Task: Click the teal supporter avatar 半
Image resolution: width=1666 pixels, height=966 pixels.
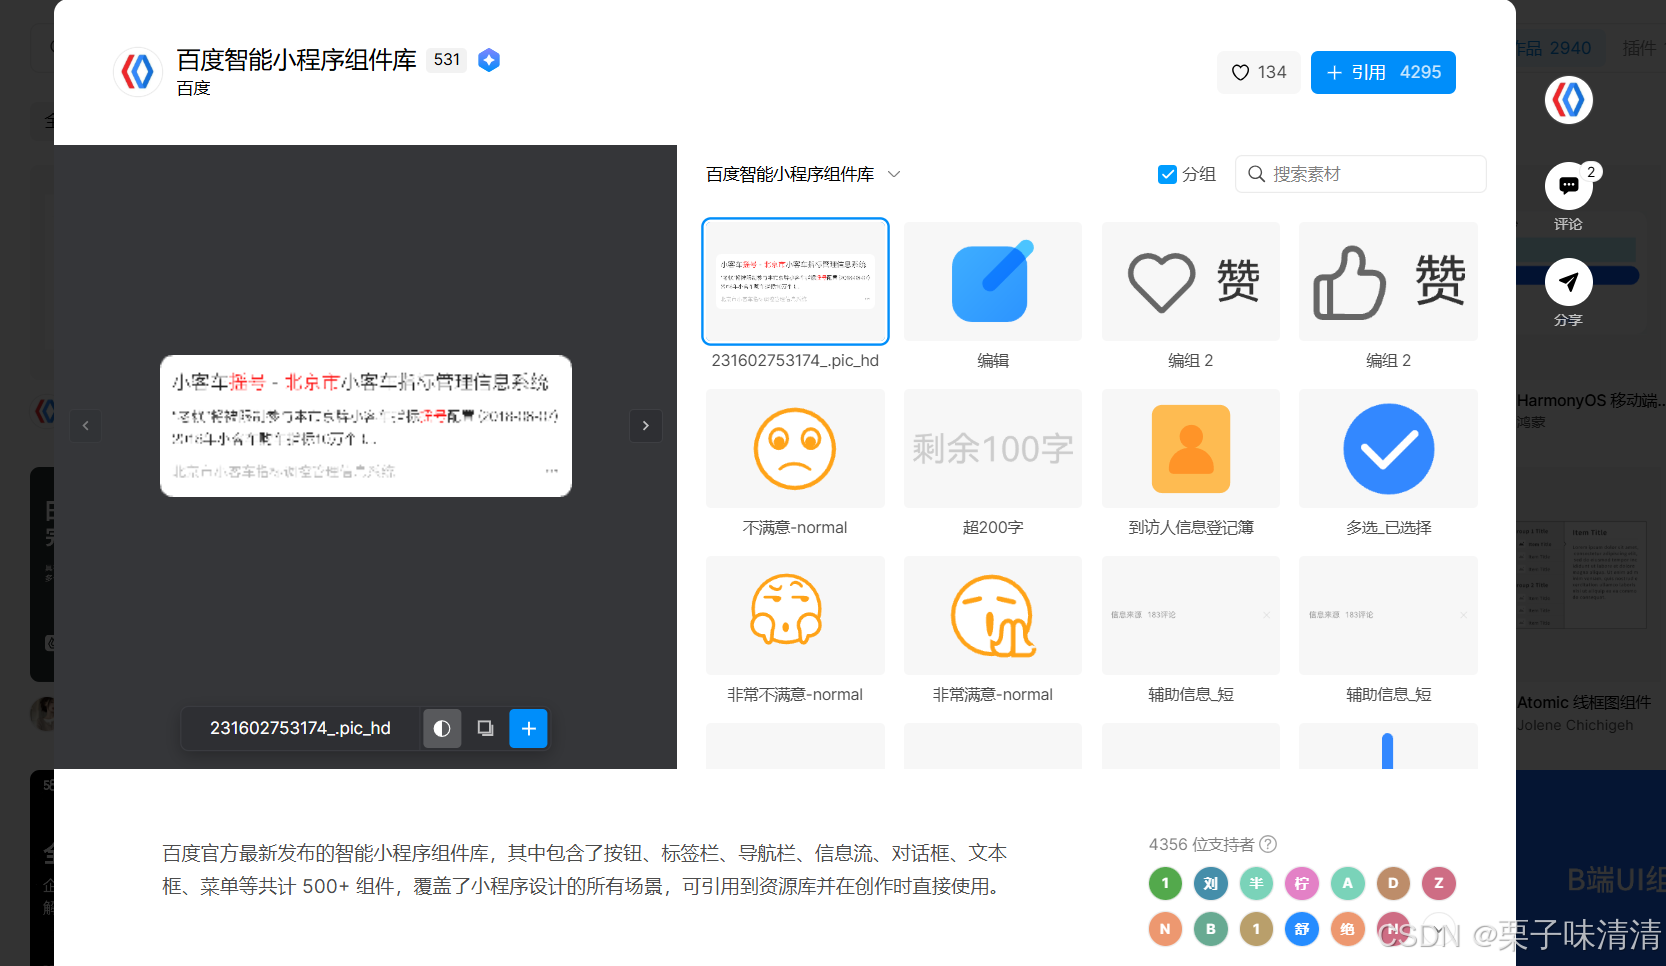Action: (x=1256, y=883)
